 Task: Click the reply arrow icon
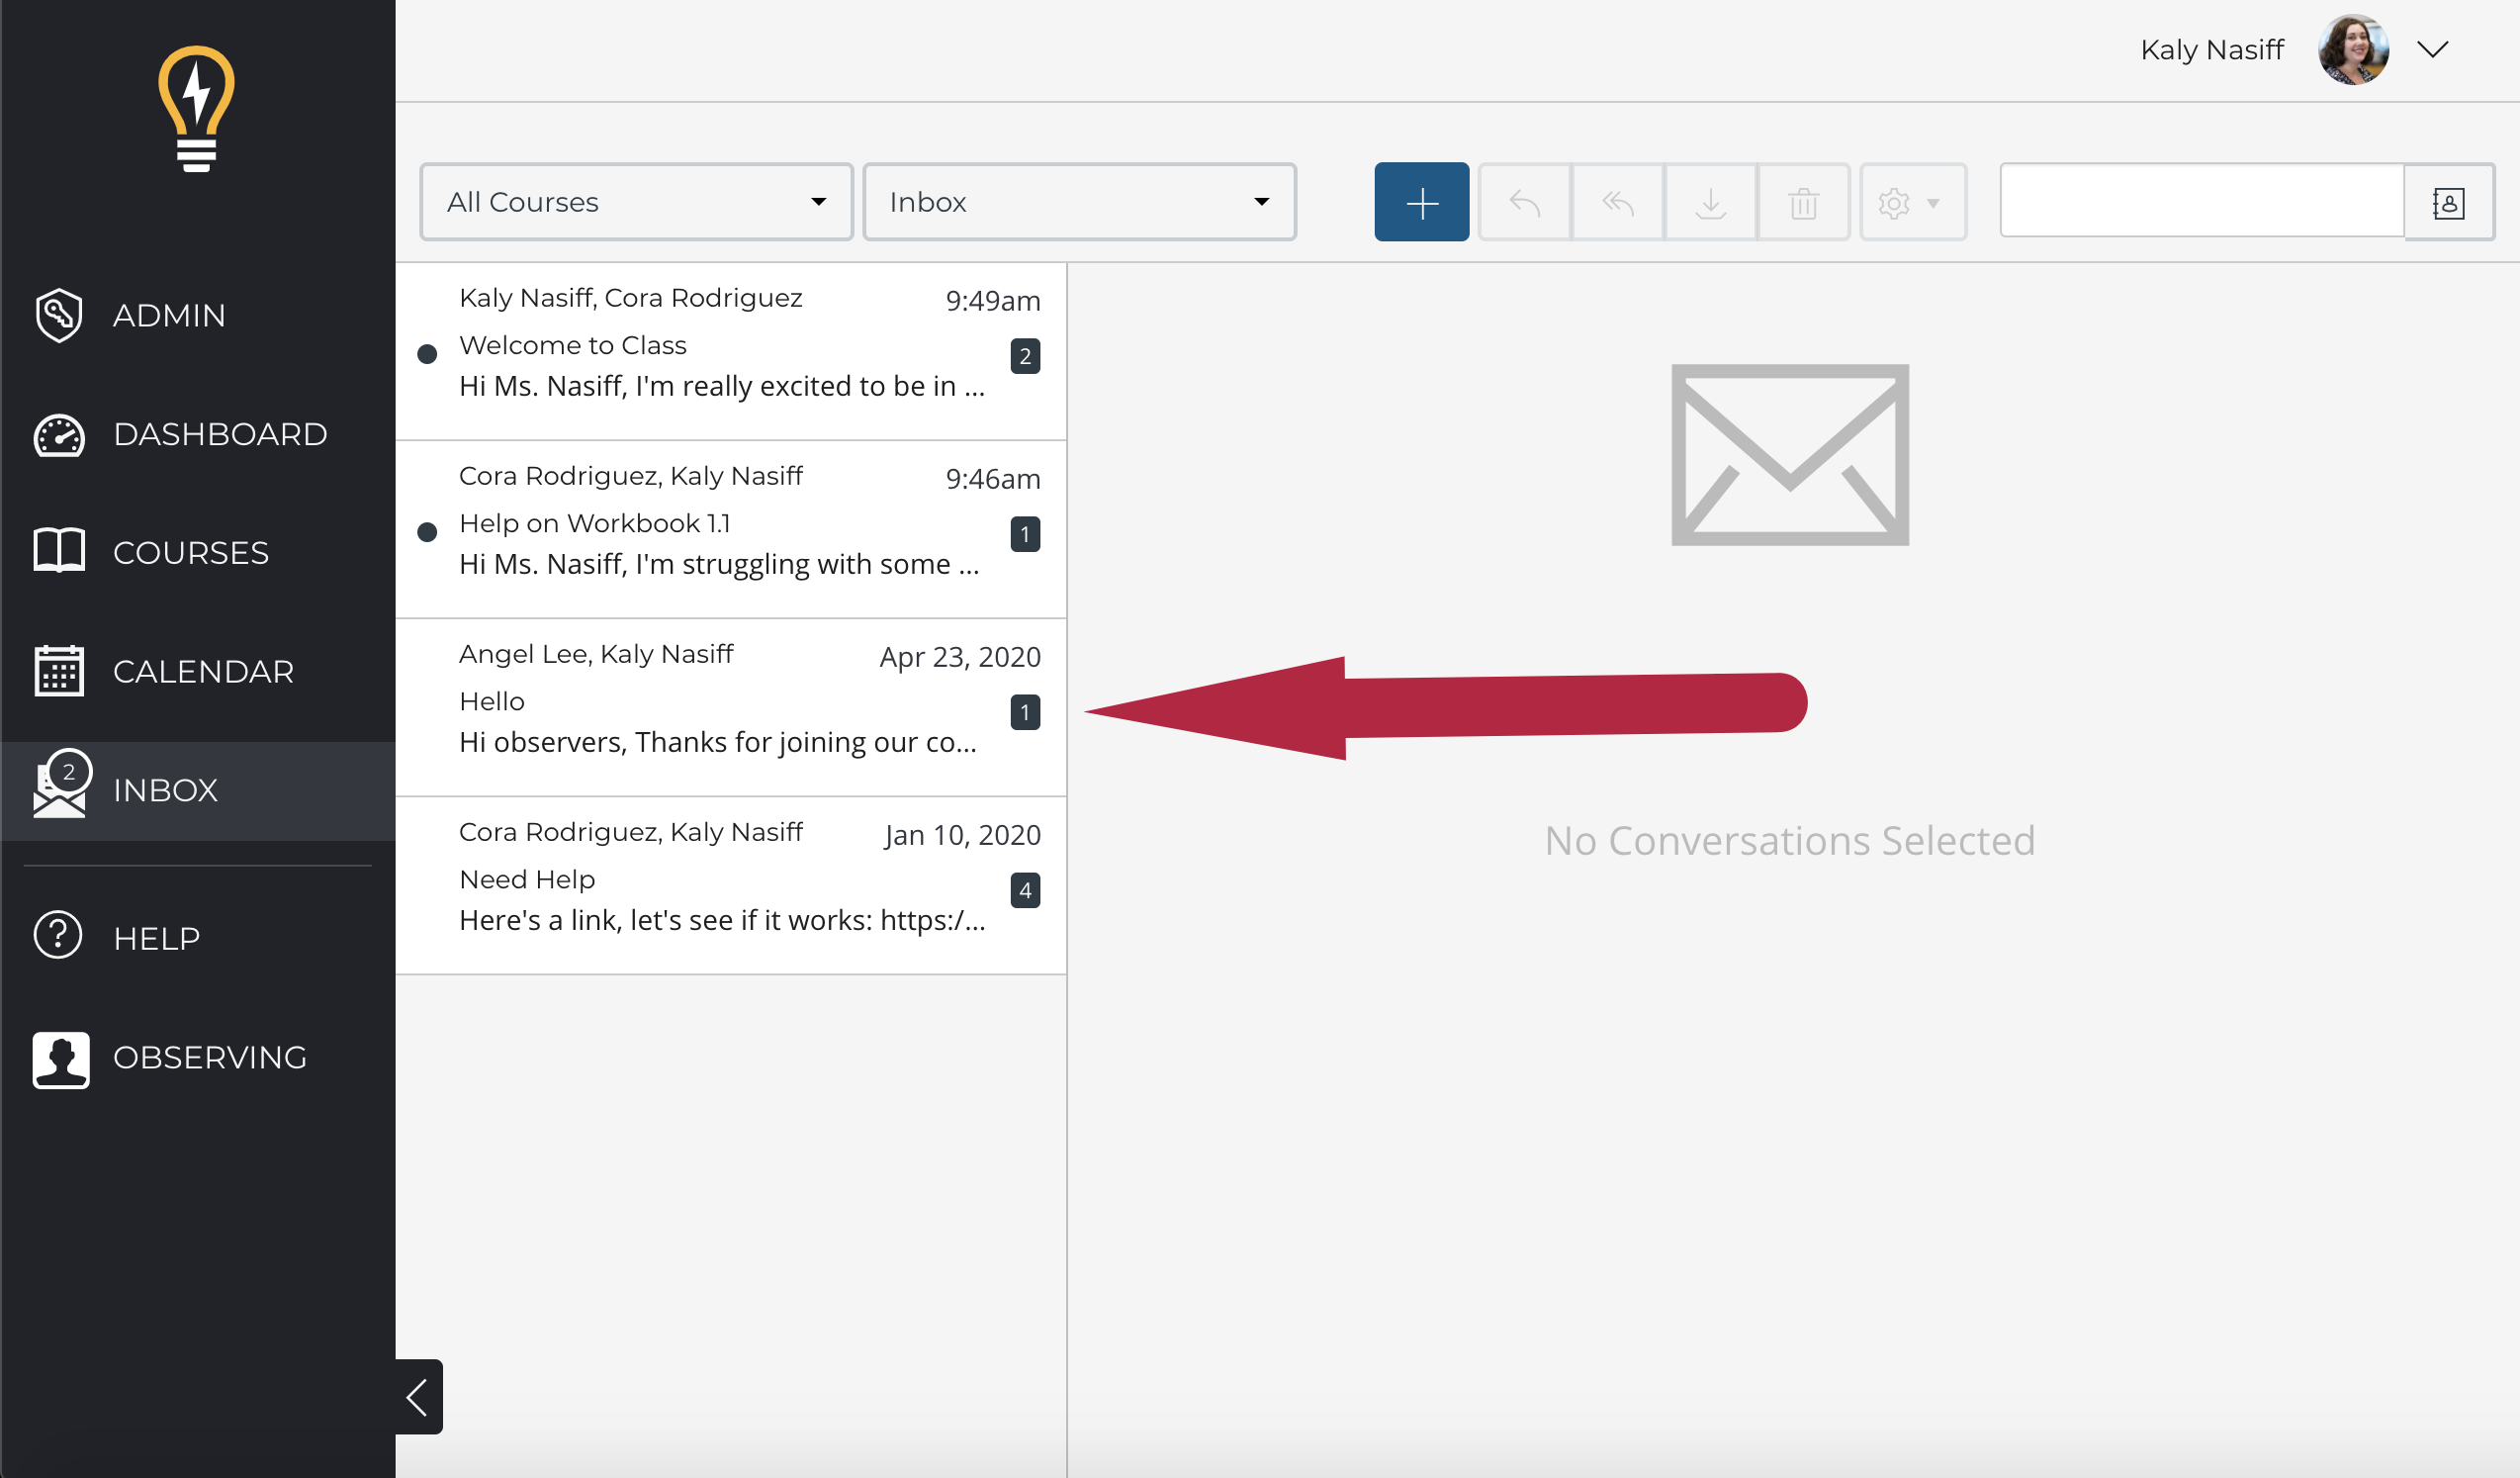(1524, 203)
